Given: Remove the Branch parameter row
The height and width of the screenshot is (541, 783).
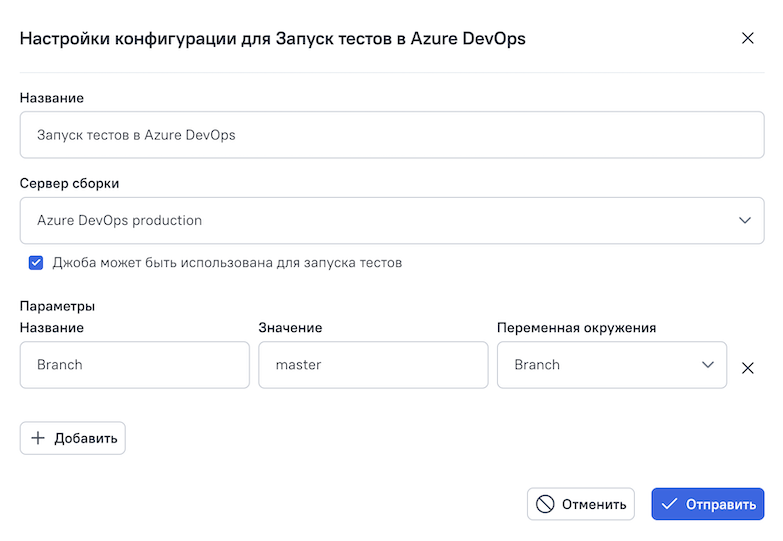Looking at the screenshot, I should [747, 367].
